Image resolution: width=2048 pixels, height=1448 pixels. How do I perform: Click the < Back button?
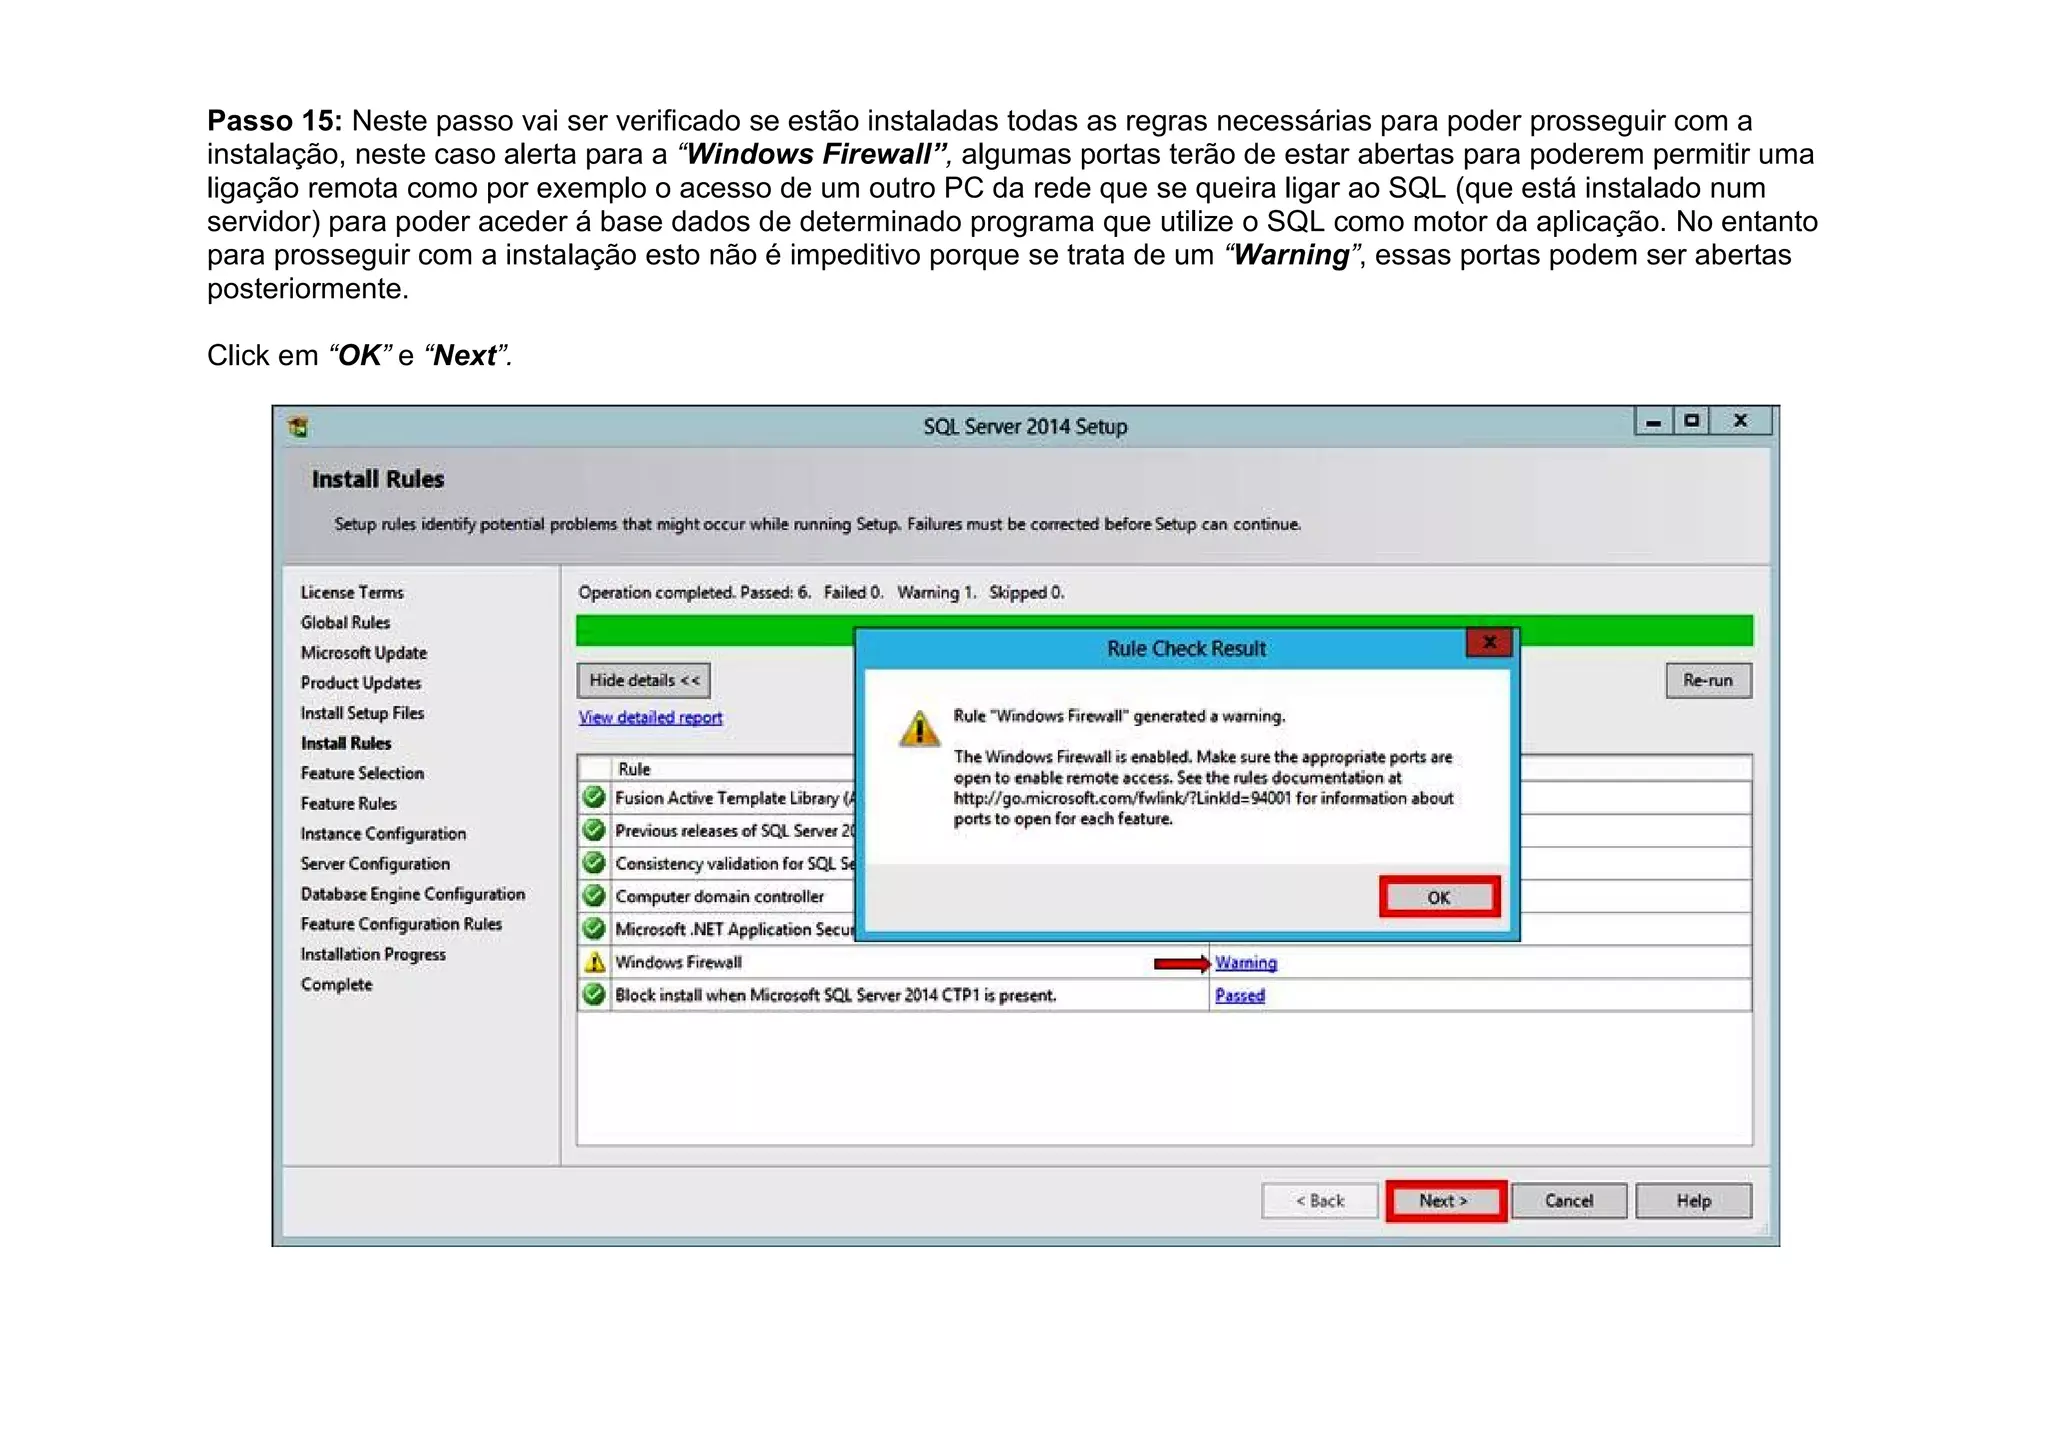(x=1320, y=1200)
